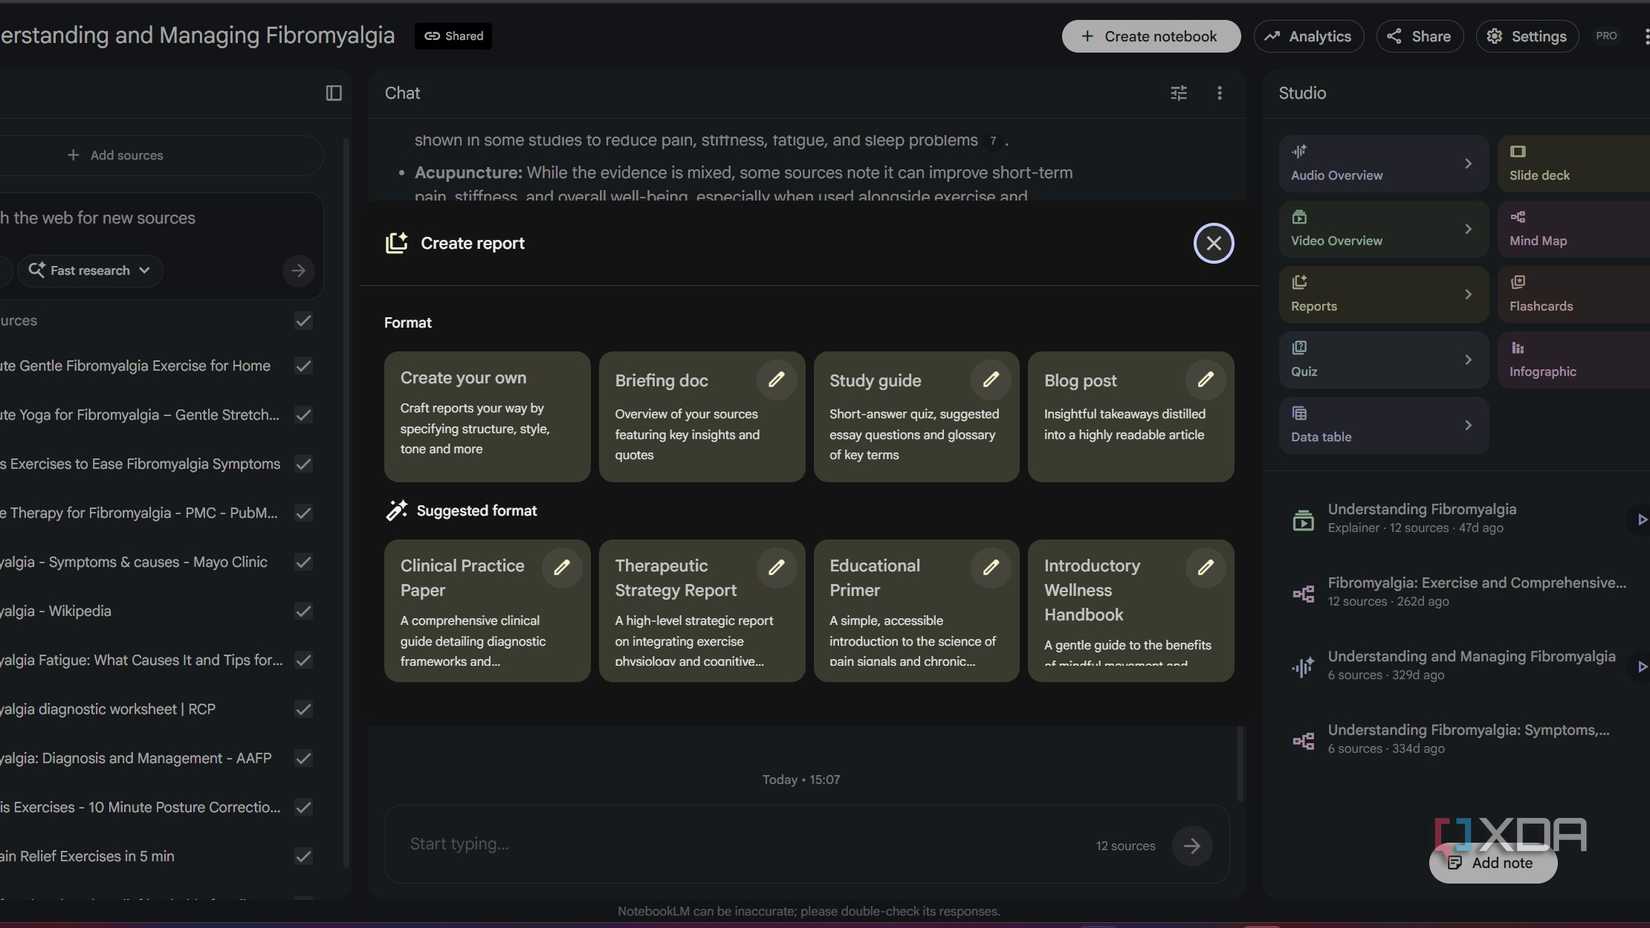Viewport: 1650px width, 928px height.
Task: Edit the Blog post format with the pencil
Action: point(1205,380)
